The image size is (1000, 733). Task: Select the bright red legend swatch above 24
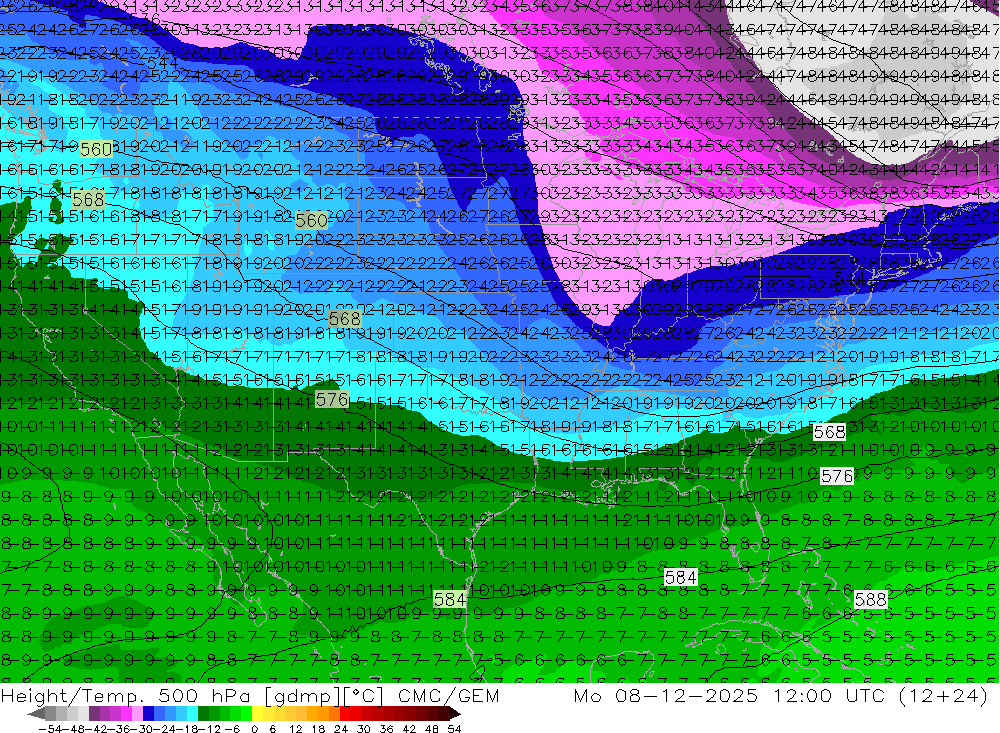point(344,713)
